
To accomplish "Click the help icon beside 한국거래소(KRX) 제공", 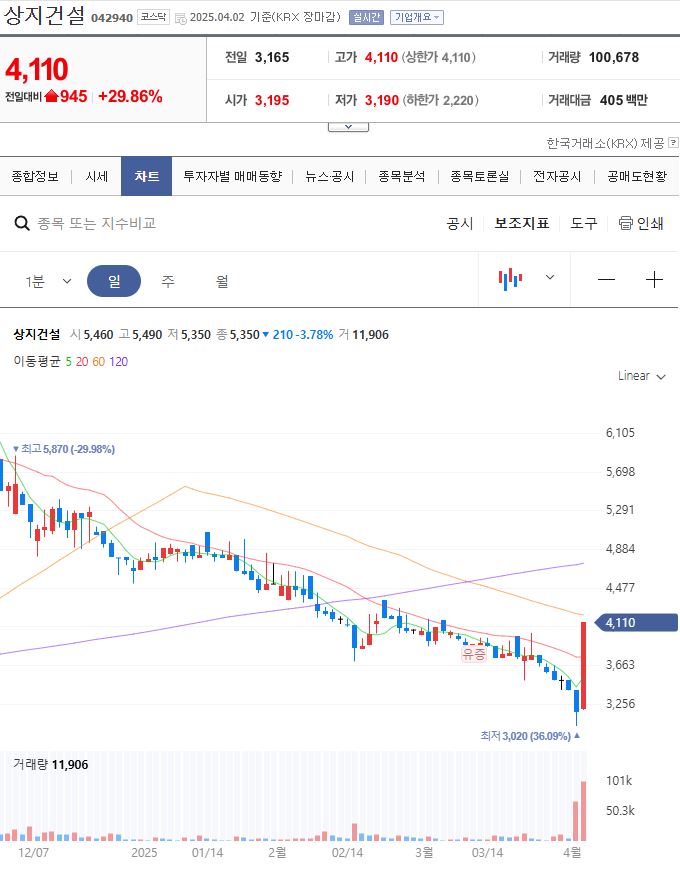I will click(x=673, y=142).
